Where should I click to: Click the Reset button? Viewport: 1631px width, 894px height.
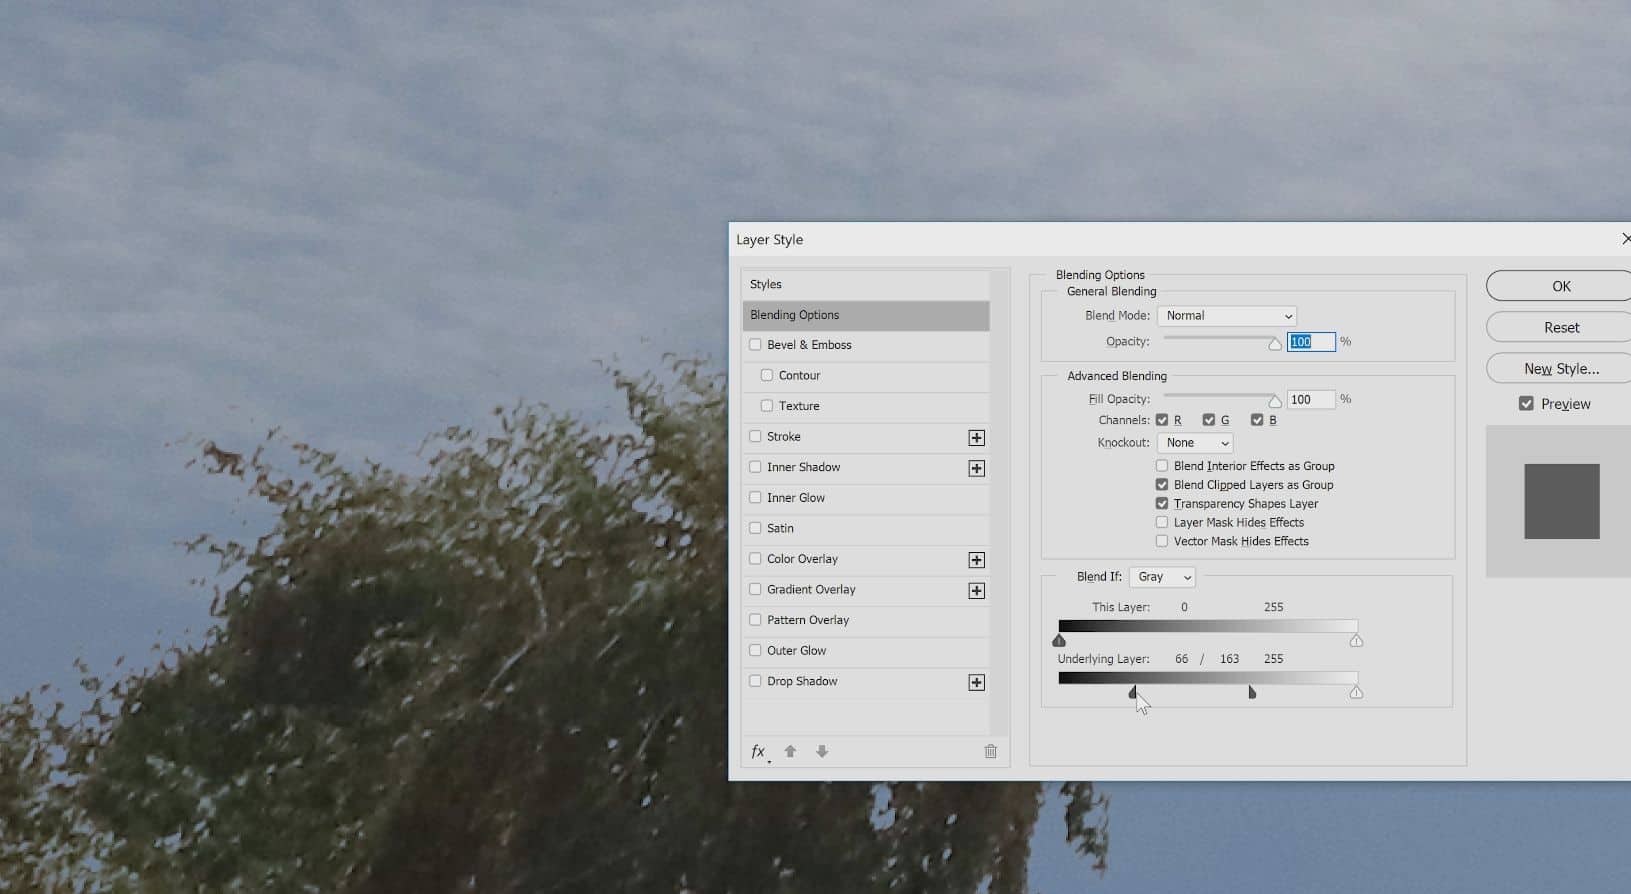tap(1560, 327)
